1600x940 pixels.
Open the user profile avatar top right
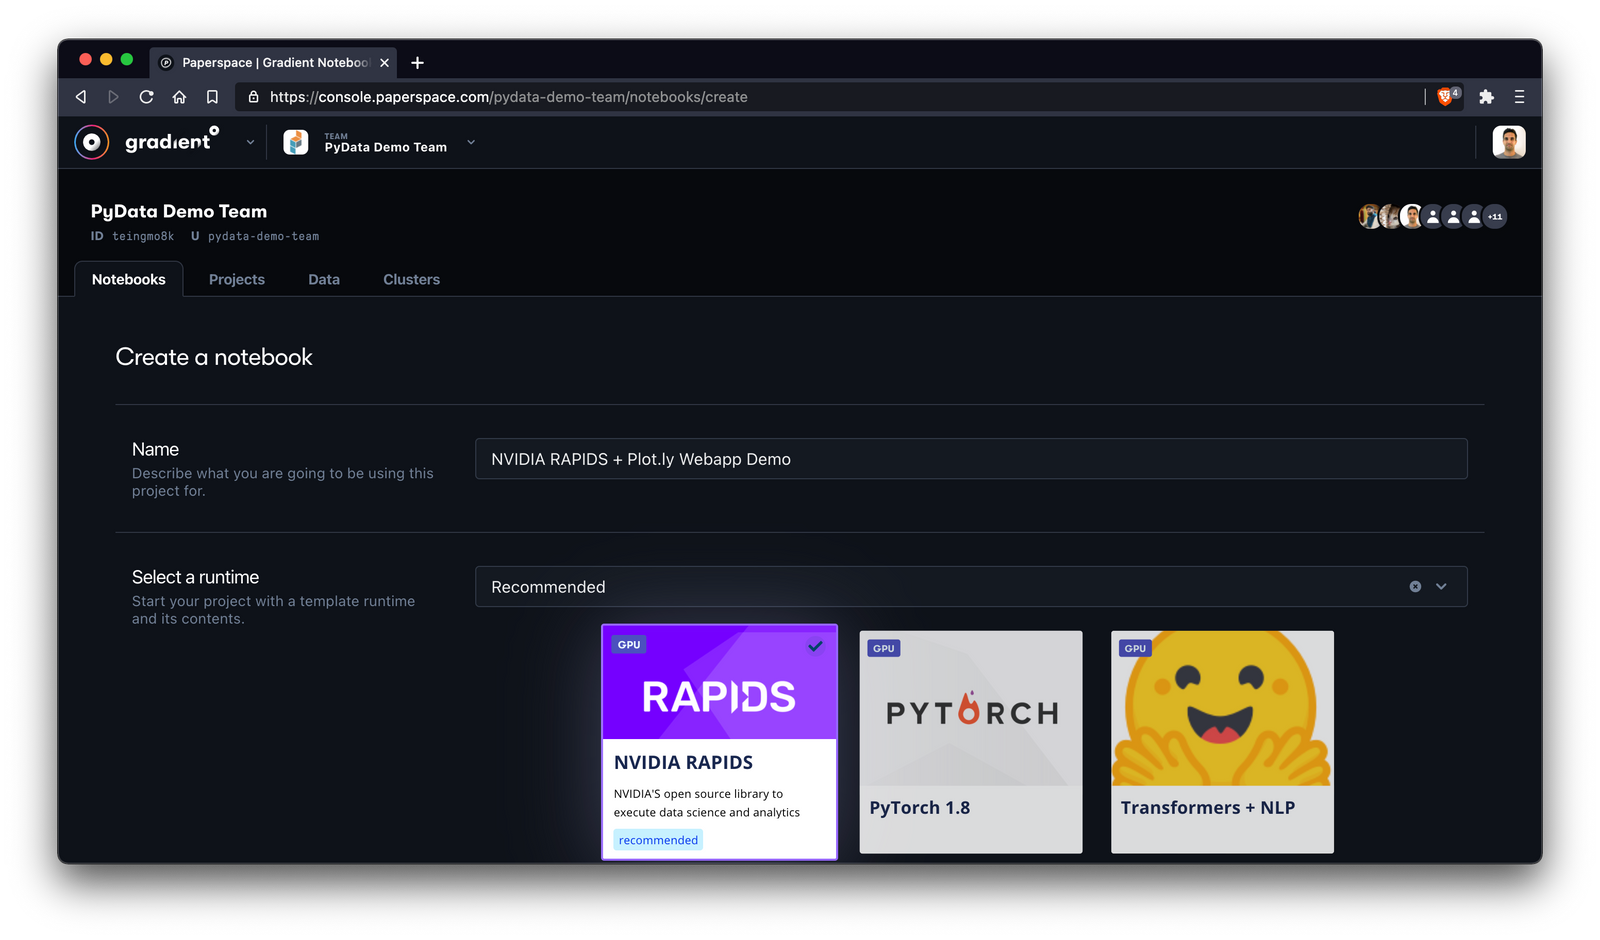1509,142
